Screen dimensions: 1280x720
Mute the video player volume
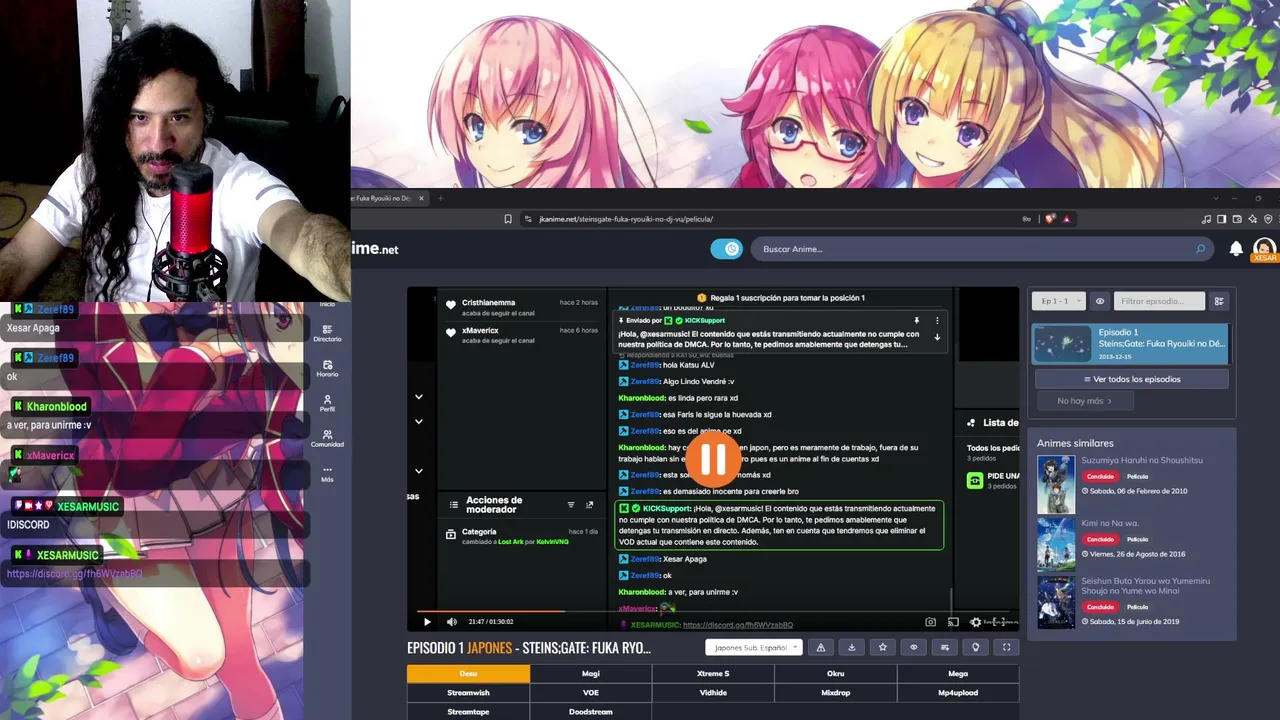pyautogui.click(x=452, y=622)
